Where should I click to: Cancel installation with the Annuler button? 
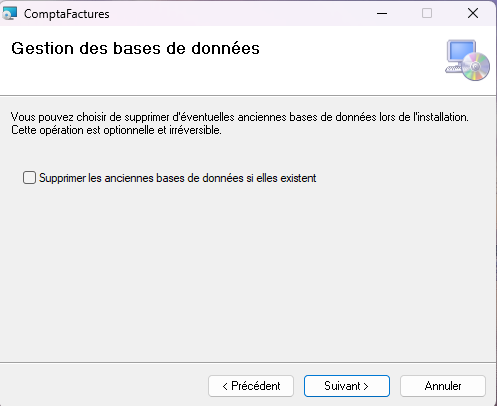tap(443, 386)
